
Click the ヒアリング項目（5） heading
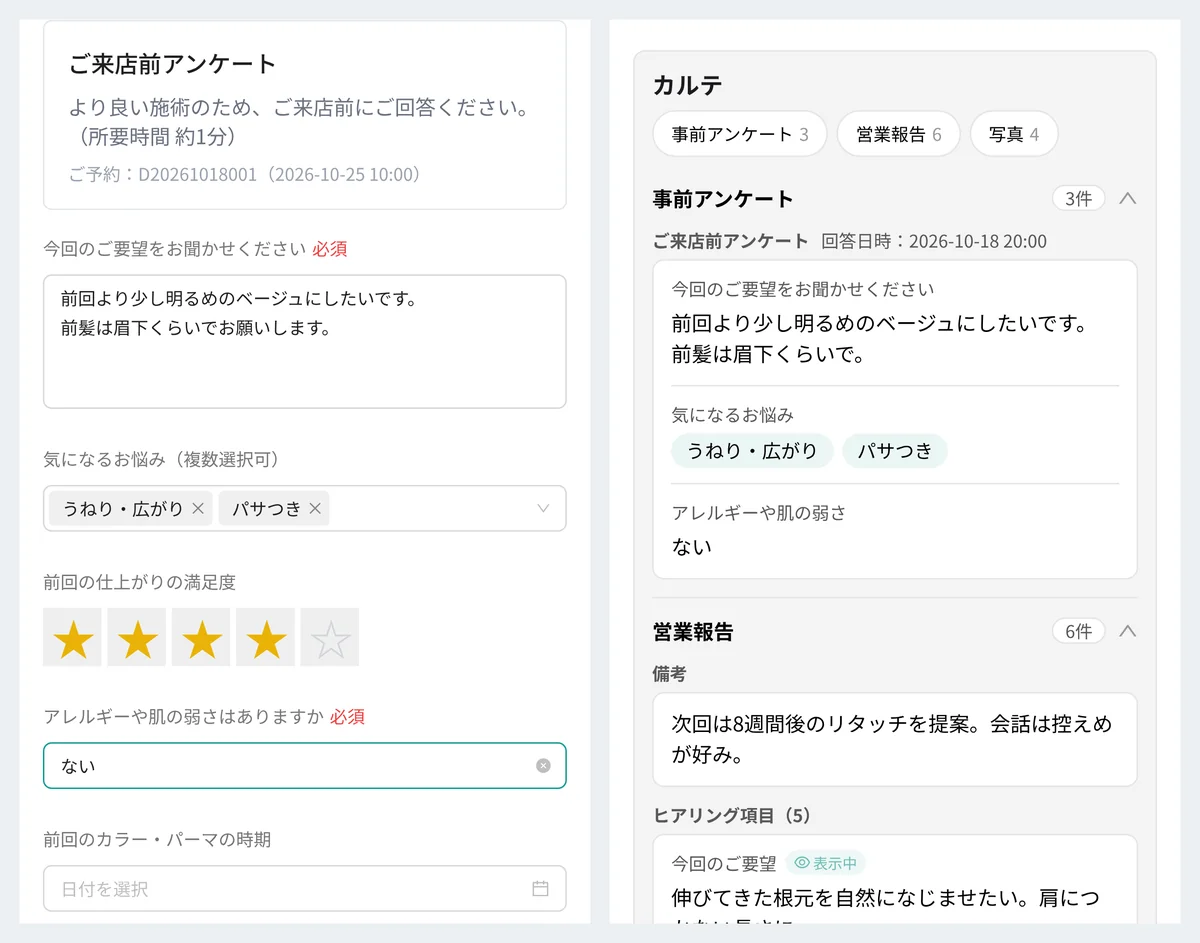coord(733,815)
